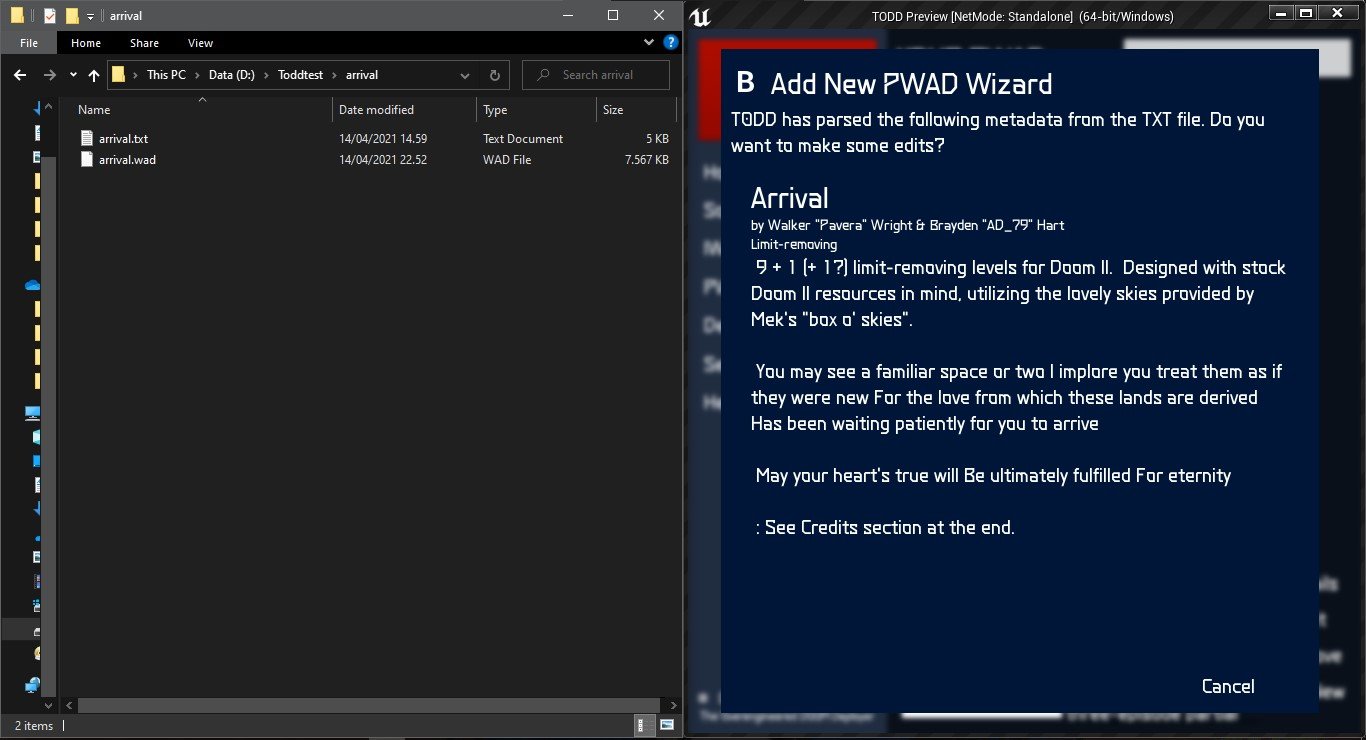Click the Text Document type cell
Viewport: 1366px width, 740px height.
[x=523, y=139]
